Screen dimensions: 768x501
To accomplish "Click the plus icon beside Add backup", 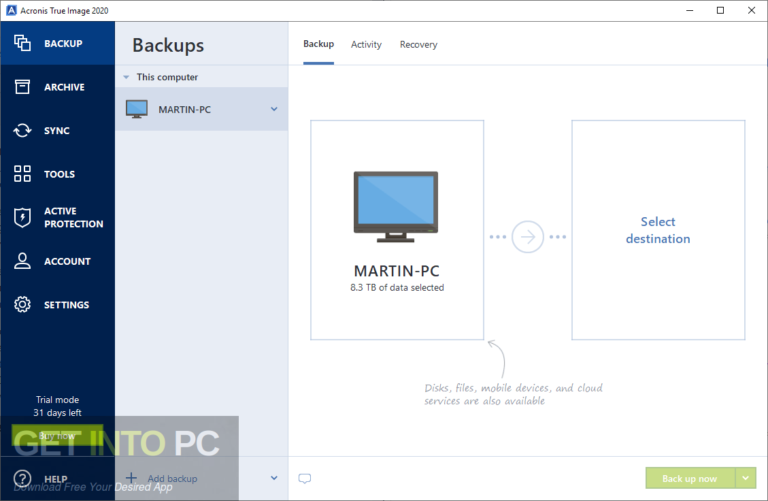I will pos(131,477).
